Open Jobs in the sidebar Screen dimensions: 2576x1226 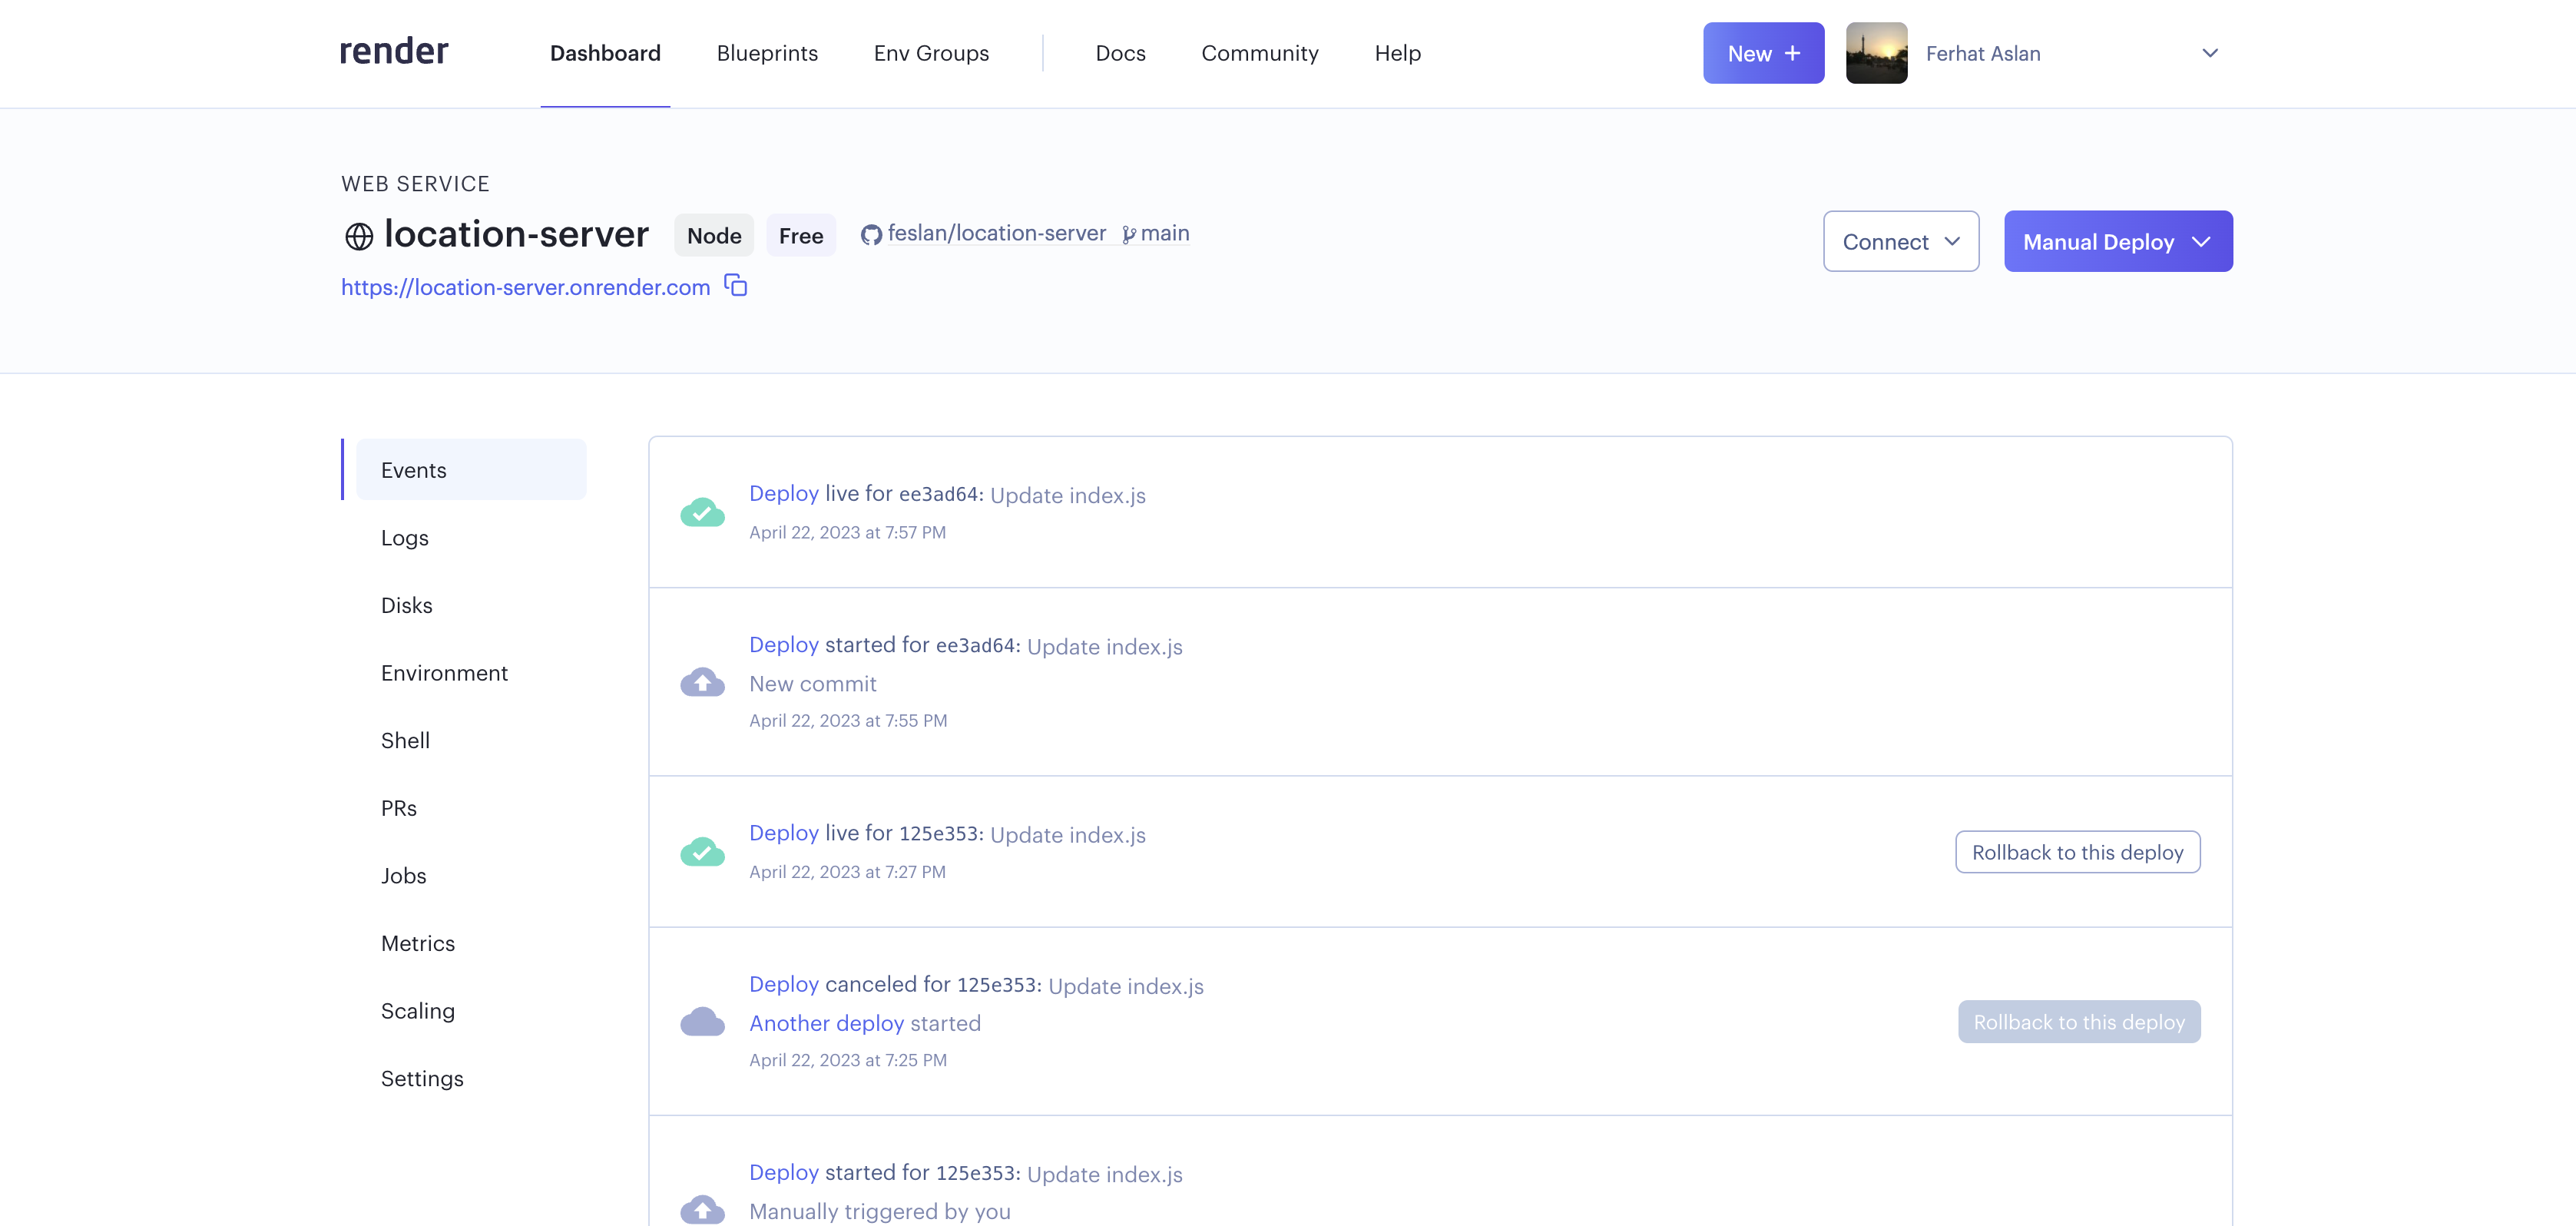[404, 876]
